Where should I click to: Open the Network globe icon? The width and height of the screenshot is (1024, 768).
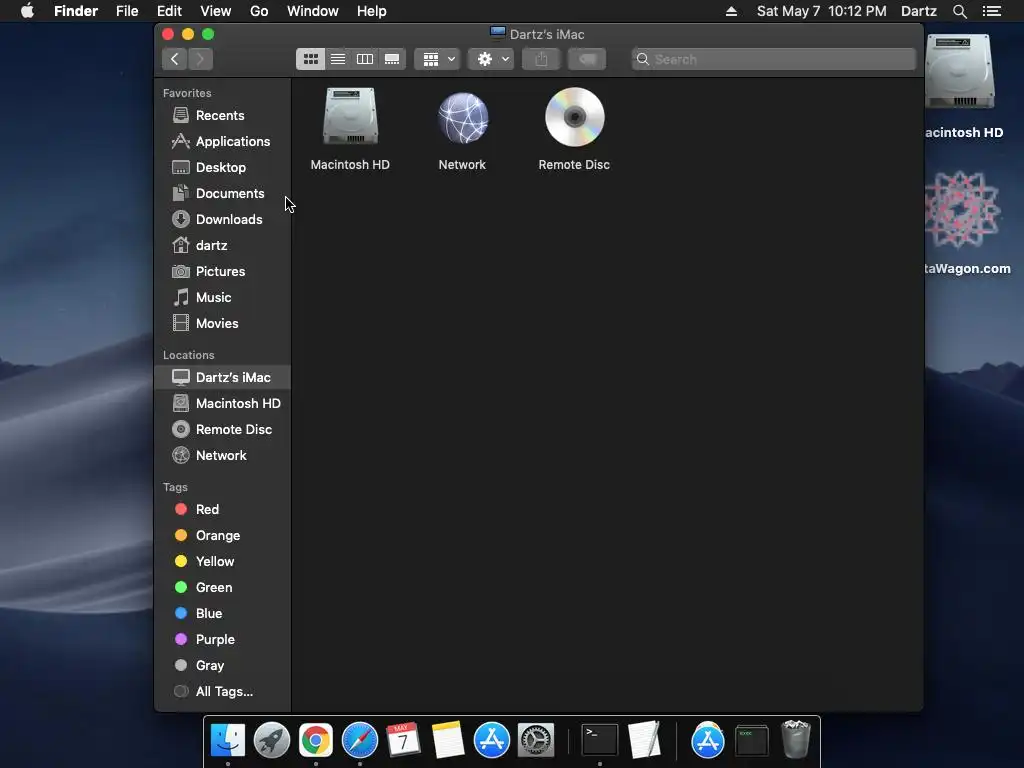pyautogui.click(x=462, y=118)
